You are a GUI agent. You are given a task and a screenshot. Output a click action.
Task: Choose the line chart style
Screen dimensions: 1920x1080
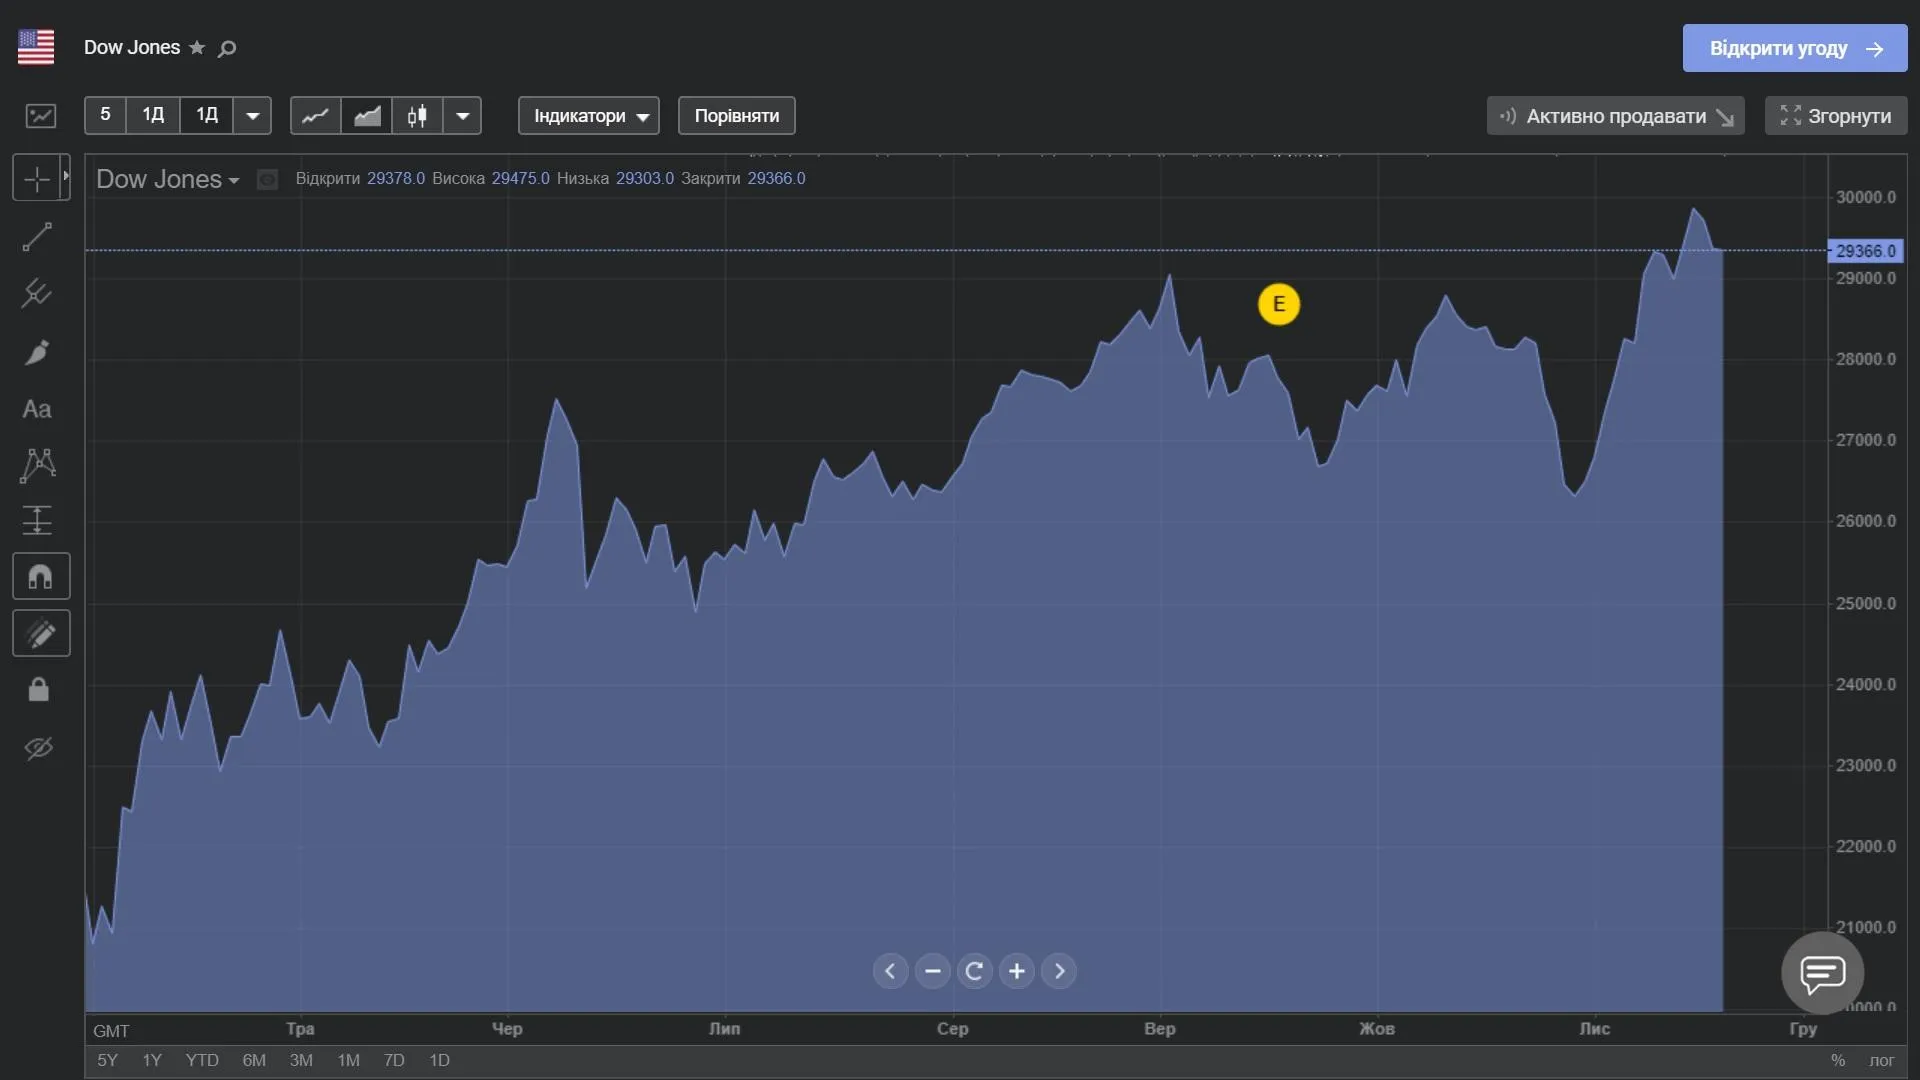click(316, 116)
